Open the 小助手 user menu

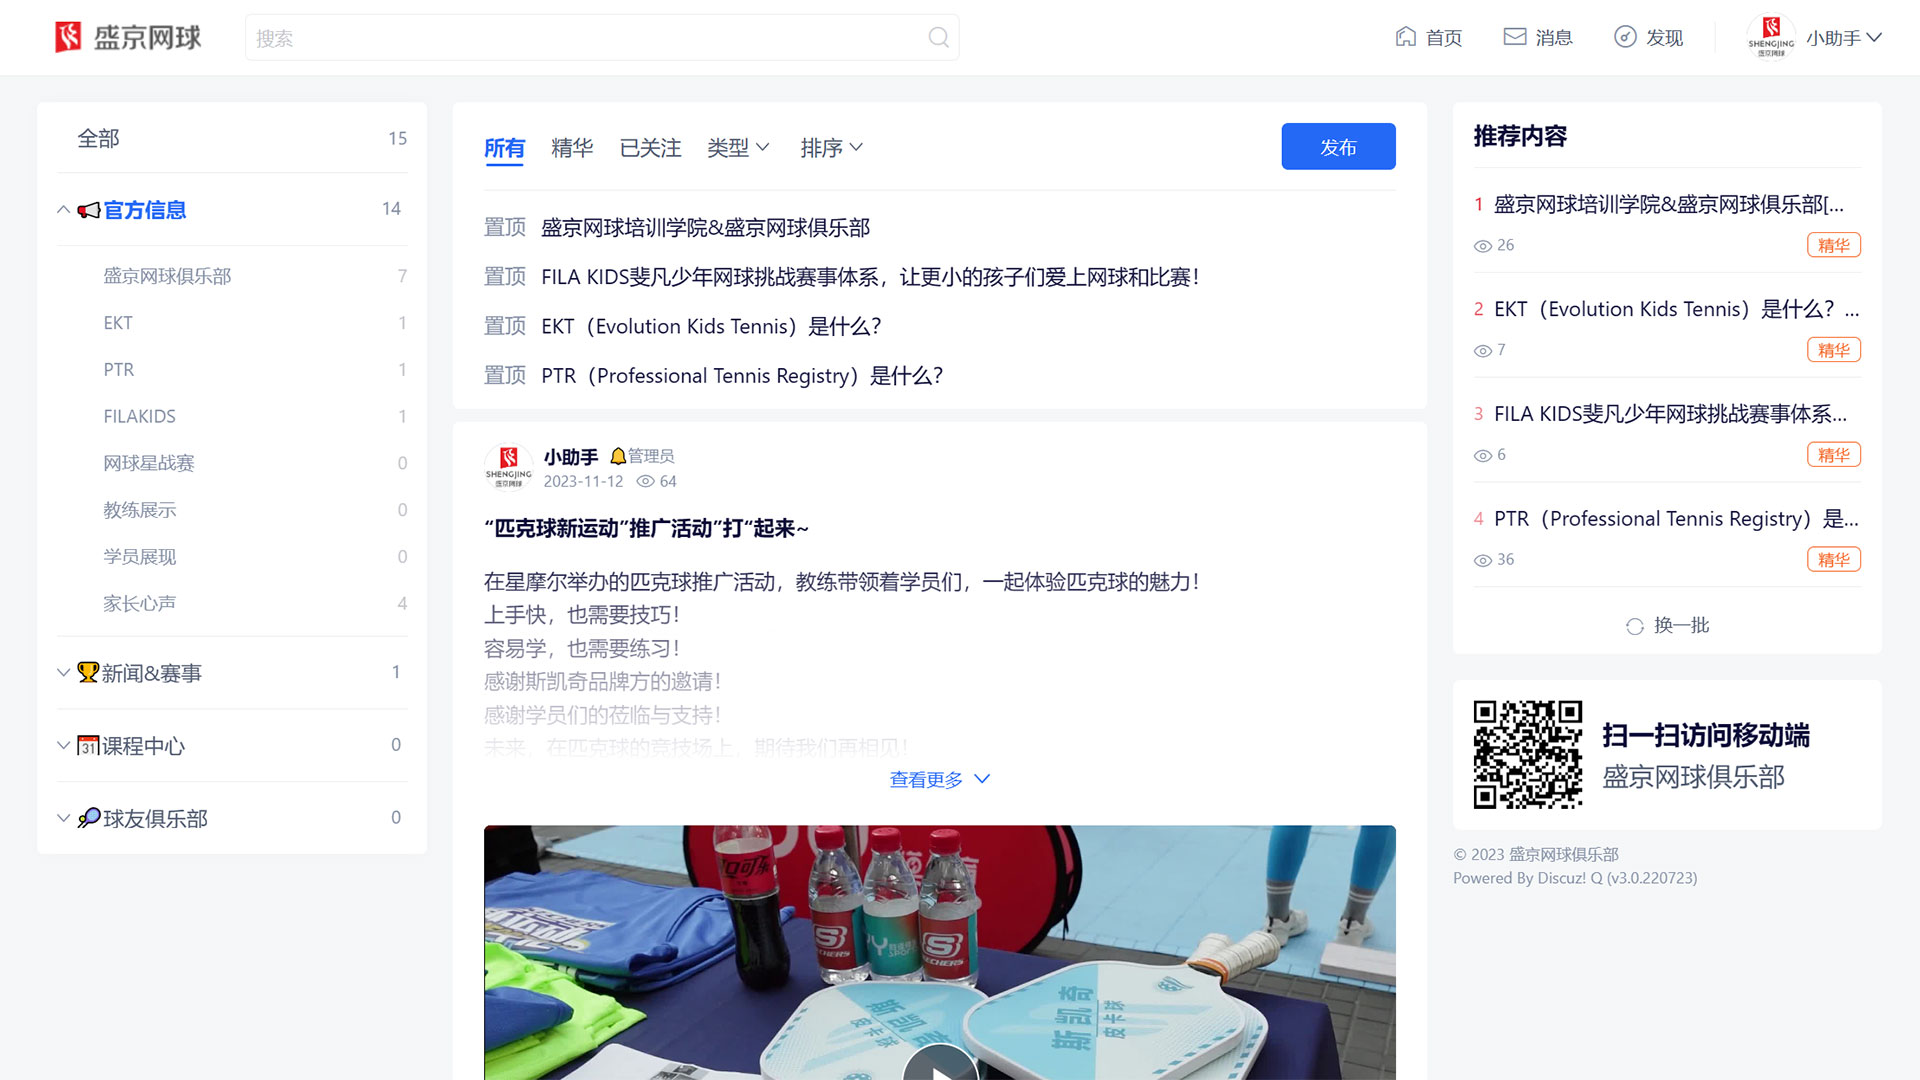[x=1844, y=38]
